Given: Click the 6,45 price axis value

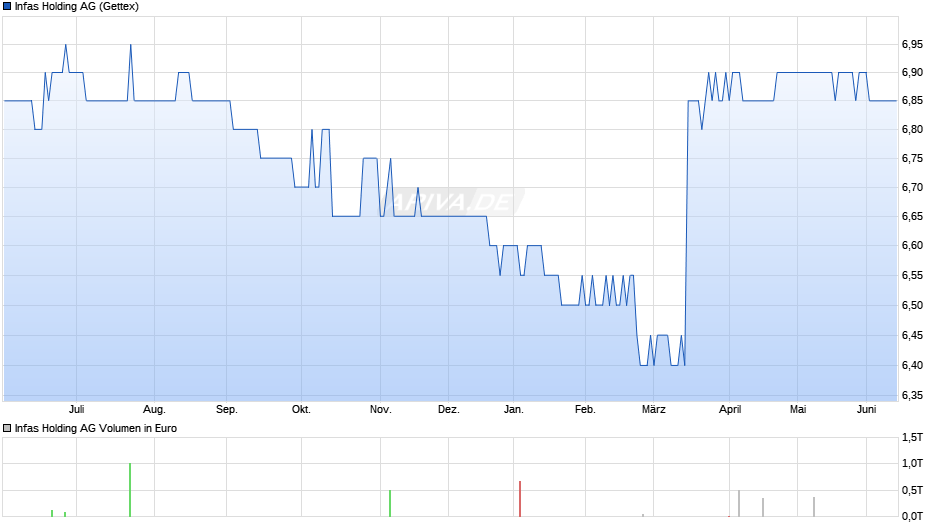Looking at the screenshot, I should click(x=912, y=335).
